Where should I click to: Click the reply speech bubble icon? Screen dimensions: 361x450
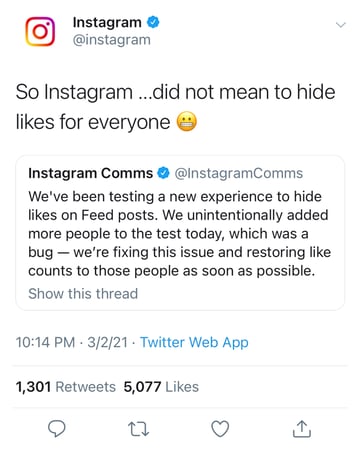57,428
